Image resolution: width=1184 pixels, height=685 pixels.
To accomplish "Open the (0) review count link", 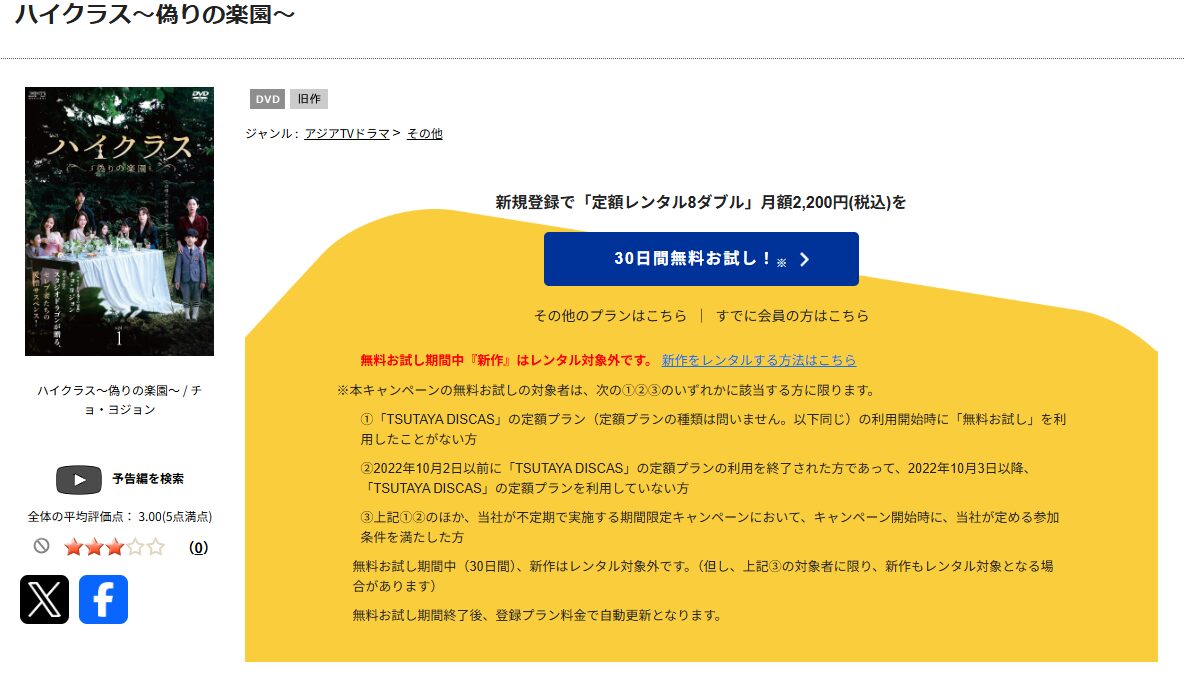I will click(198, 548).
